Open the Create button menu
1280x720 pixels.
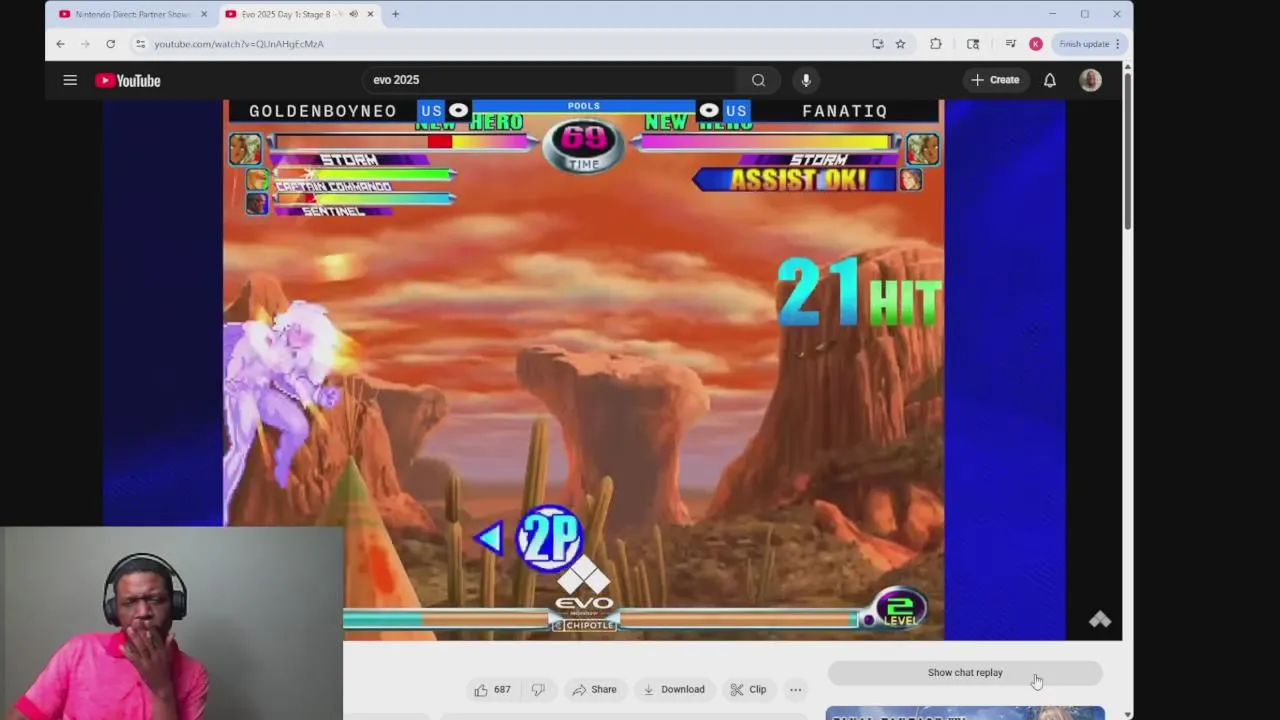(x=995, y=80)
